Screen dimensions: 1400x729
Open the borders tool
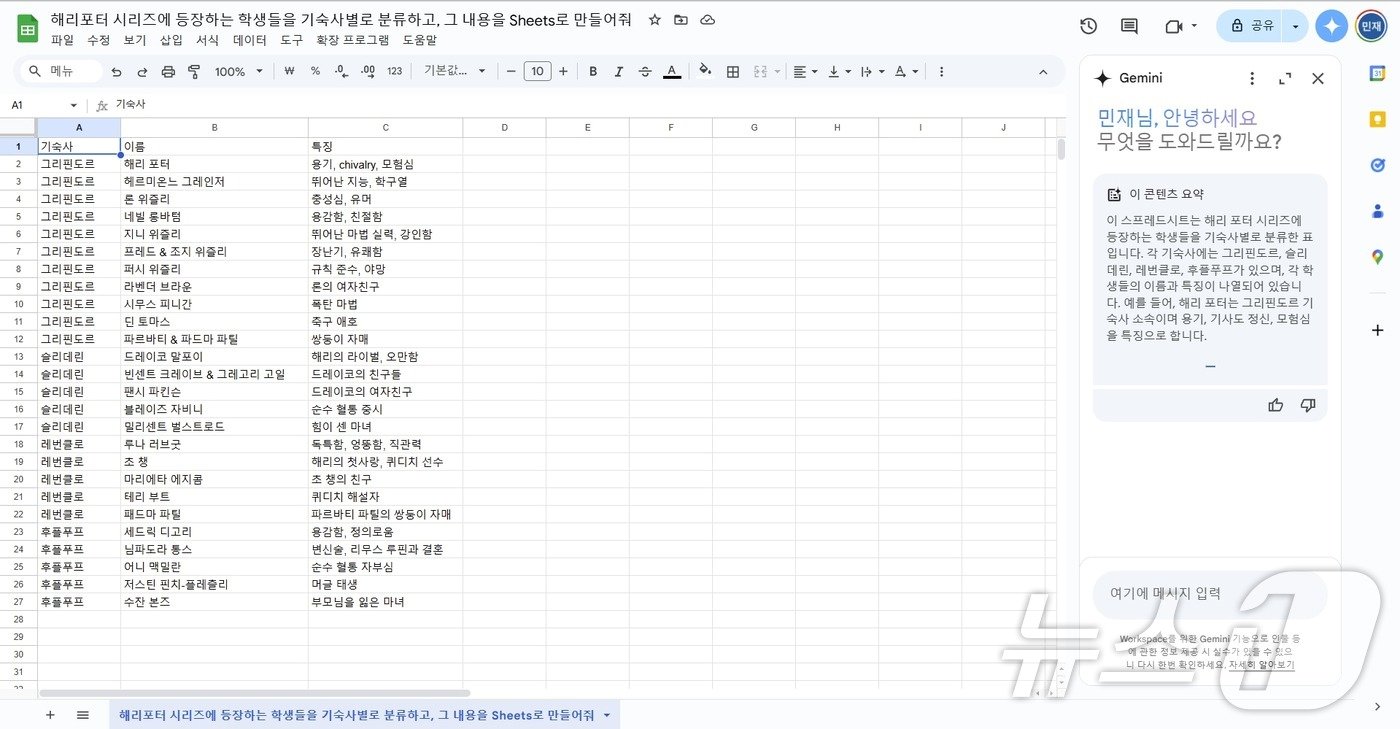click(733, 72)
